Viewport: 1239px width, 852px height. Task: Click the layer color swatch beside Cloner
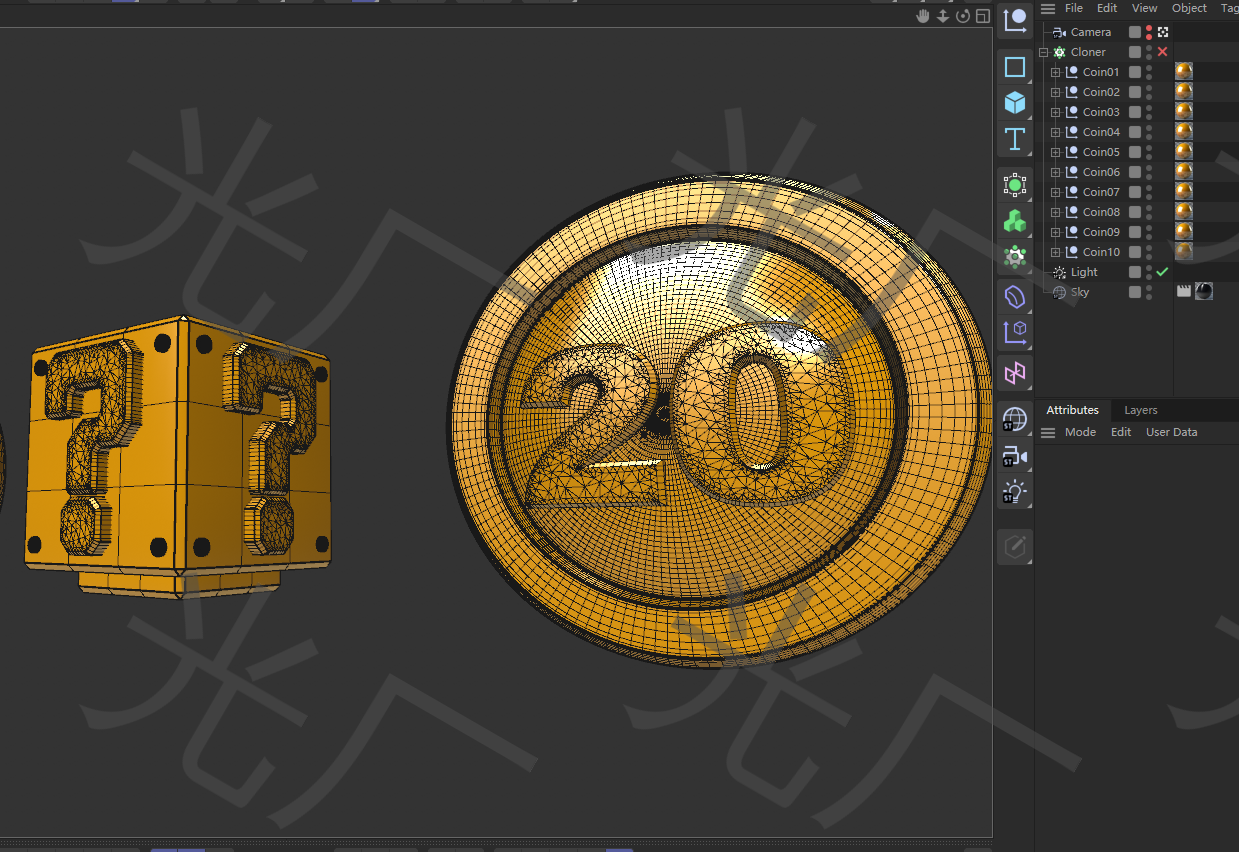pos(1134,51)
